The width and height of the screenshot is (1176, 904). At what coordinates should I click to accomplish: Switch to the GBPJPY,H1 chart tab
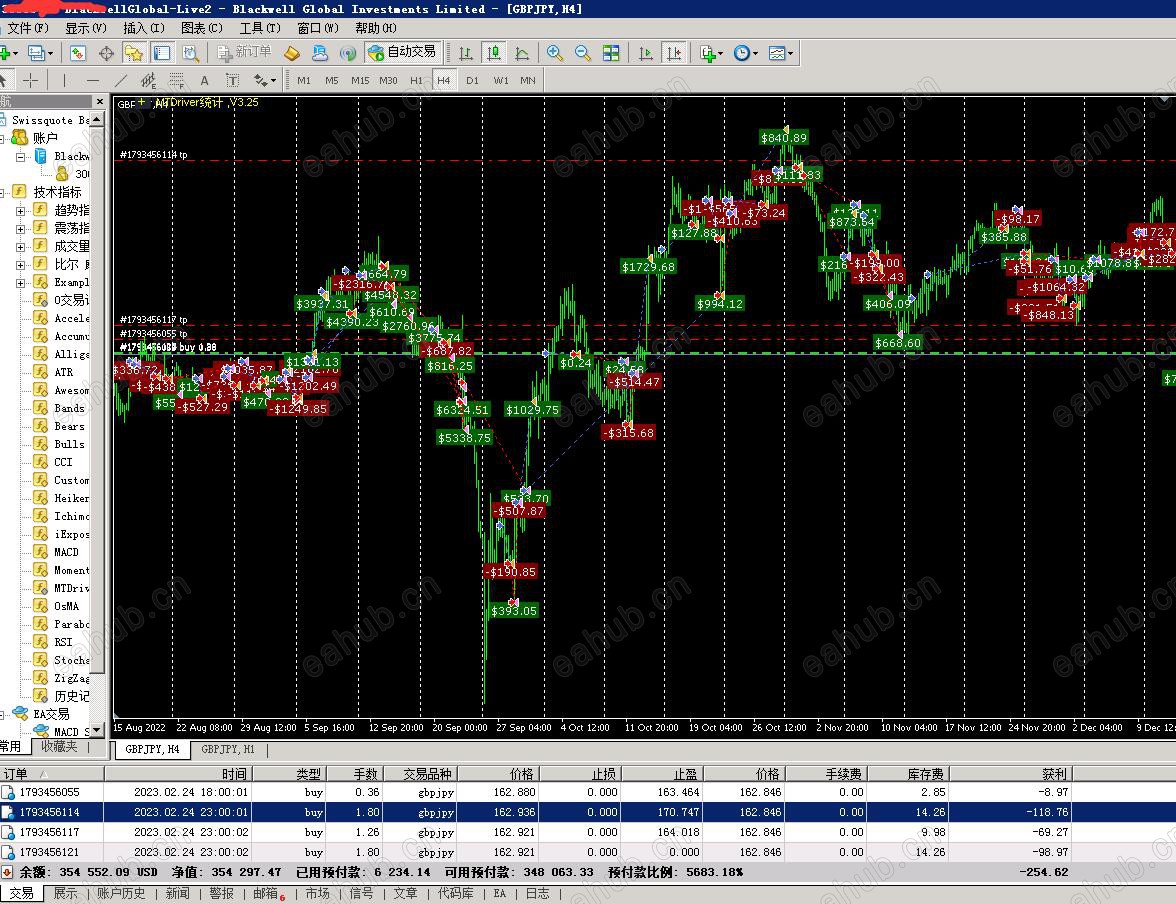(228, 749)
